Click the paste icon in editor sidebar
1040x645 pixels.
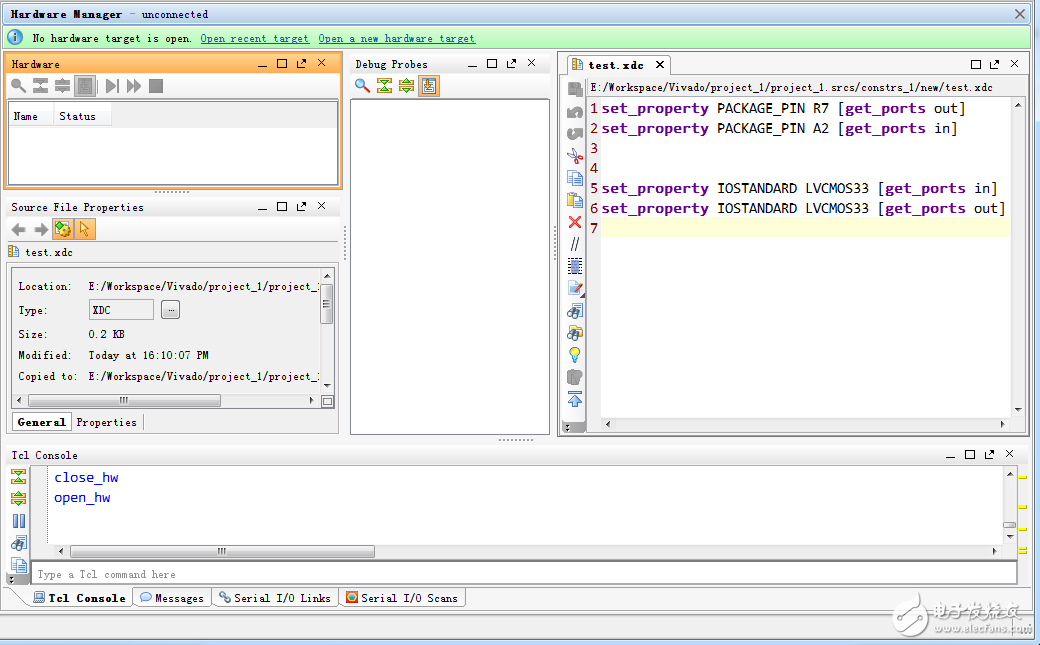[x=575, y=200]
